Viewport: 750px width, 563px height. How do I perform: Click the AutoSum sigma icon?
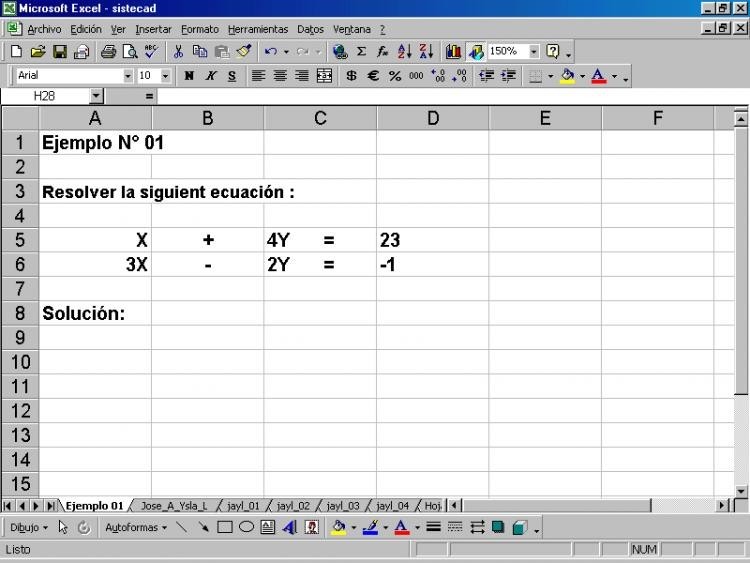[x=361, y=51]
